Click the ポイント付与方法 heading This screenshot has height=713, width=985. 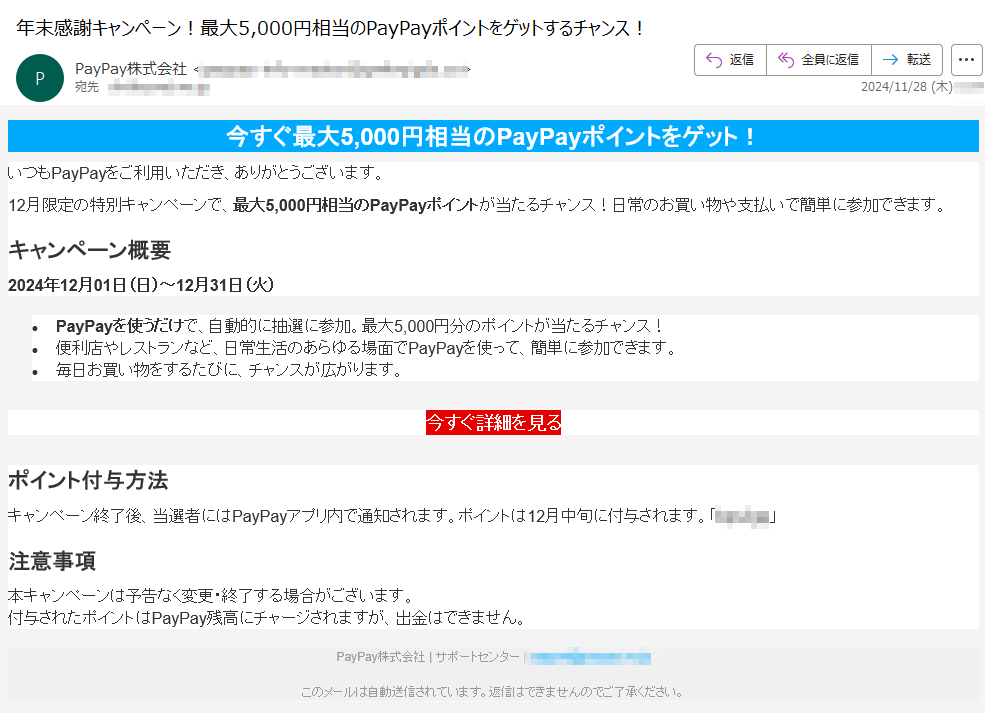[x=88, y=480]
